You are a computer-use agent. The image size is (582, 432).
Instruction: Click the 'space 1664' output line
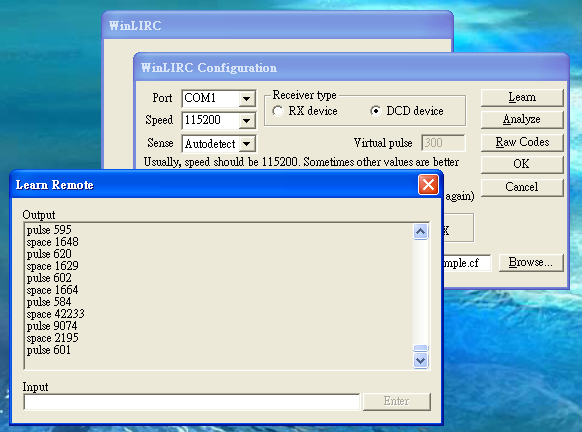point(53,290)
